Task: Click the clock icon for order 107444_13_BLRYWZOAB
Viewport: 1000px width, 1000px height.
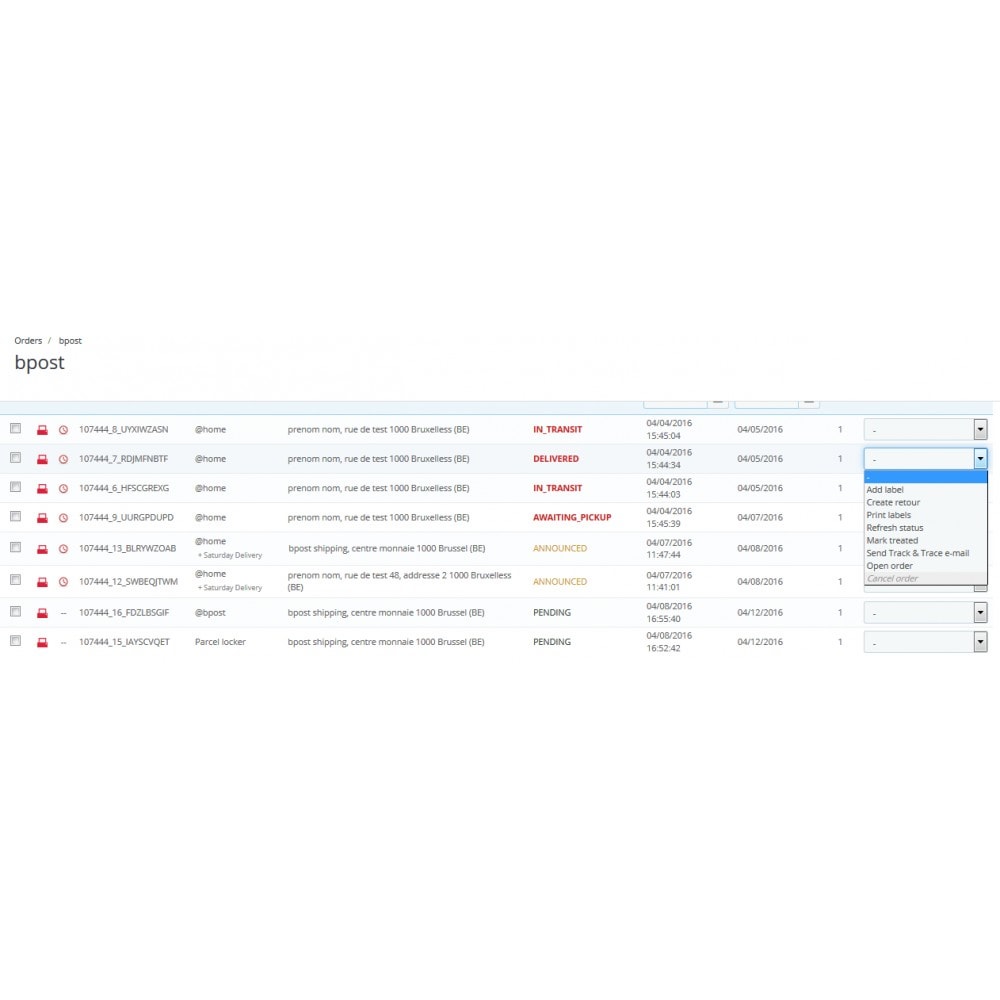Action: 63,548
